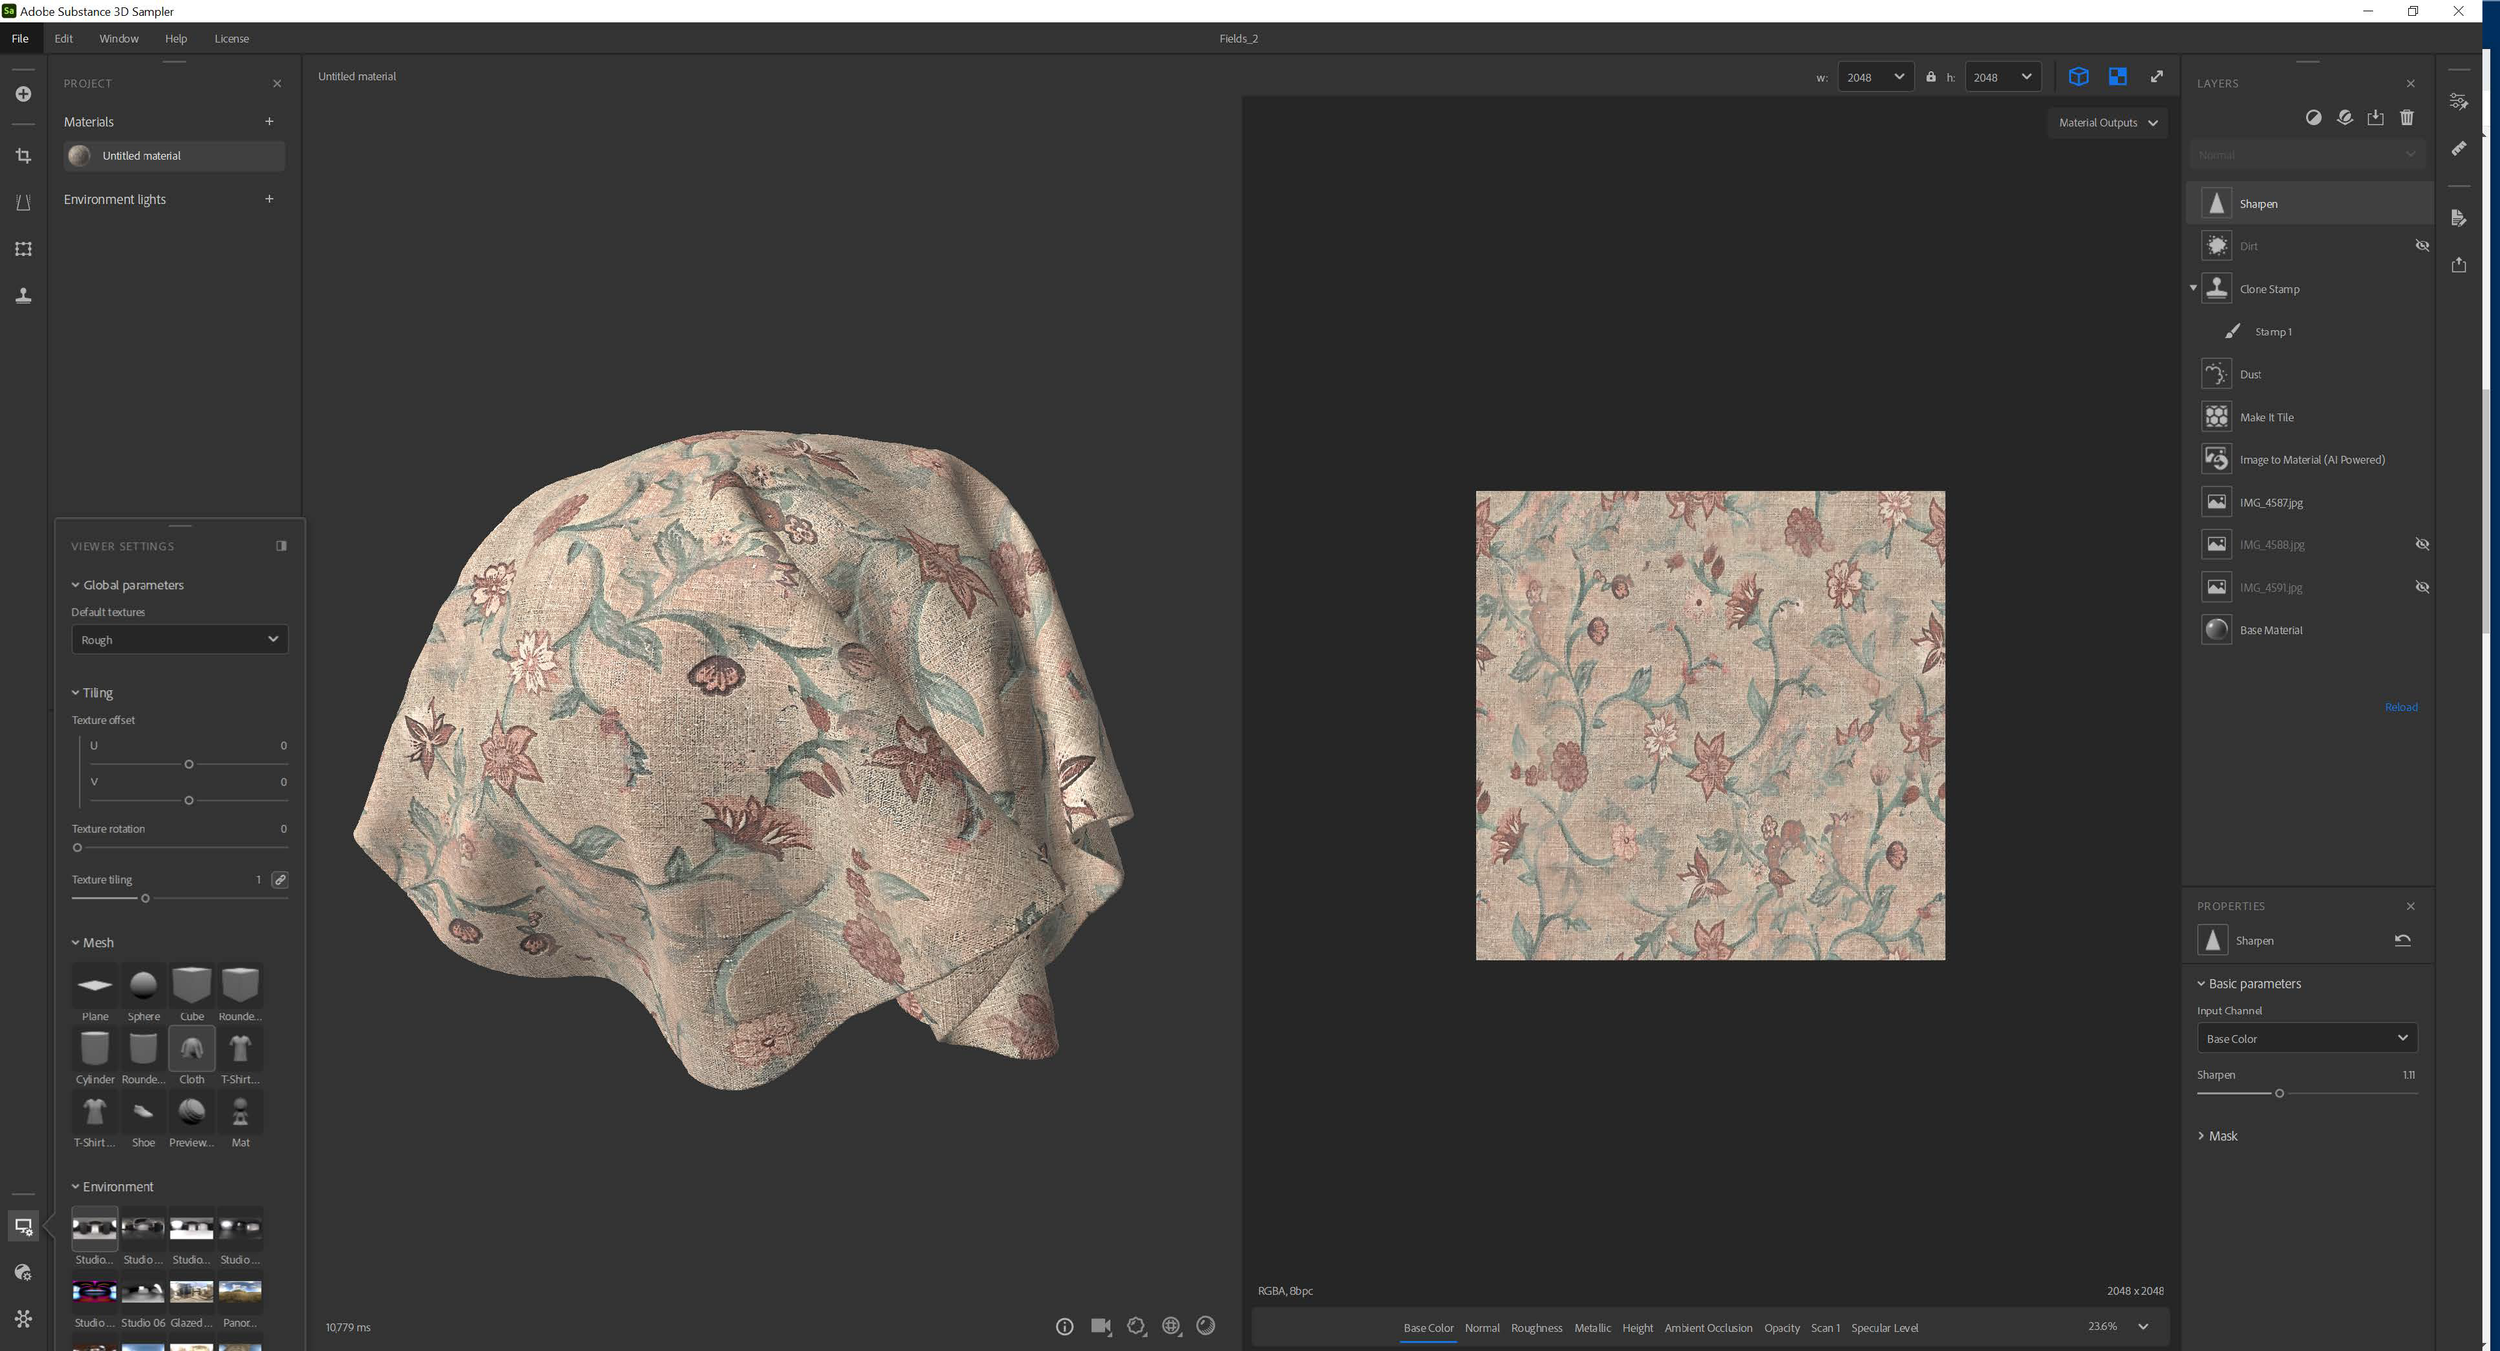Image resolution: width=2500 pixels, height=1351 pixels.
Task: Select the Crop tool in left sidebar
Action: 23,156
